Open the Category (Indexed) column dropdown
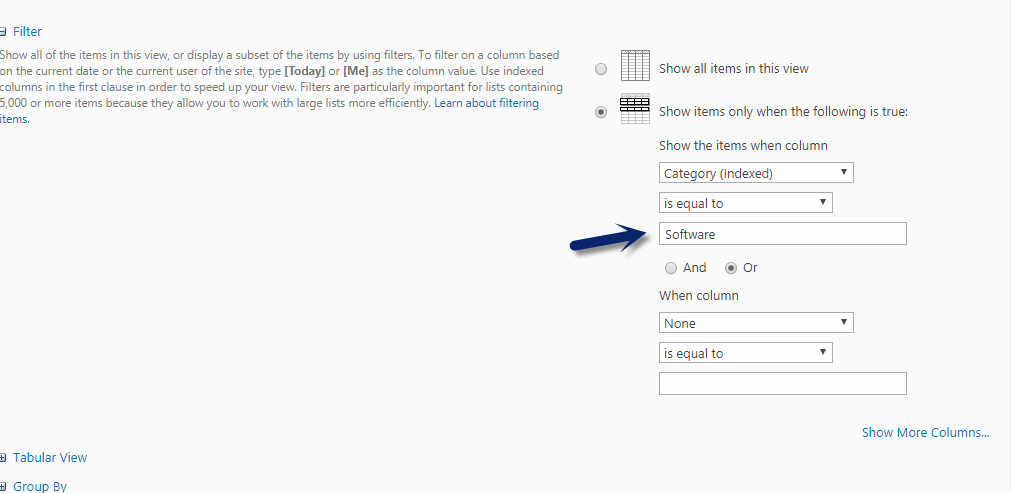1011x493 pixels. pos(756,173)
